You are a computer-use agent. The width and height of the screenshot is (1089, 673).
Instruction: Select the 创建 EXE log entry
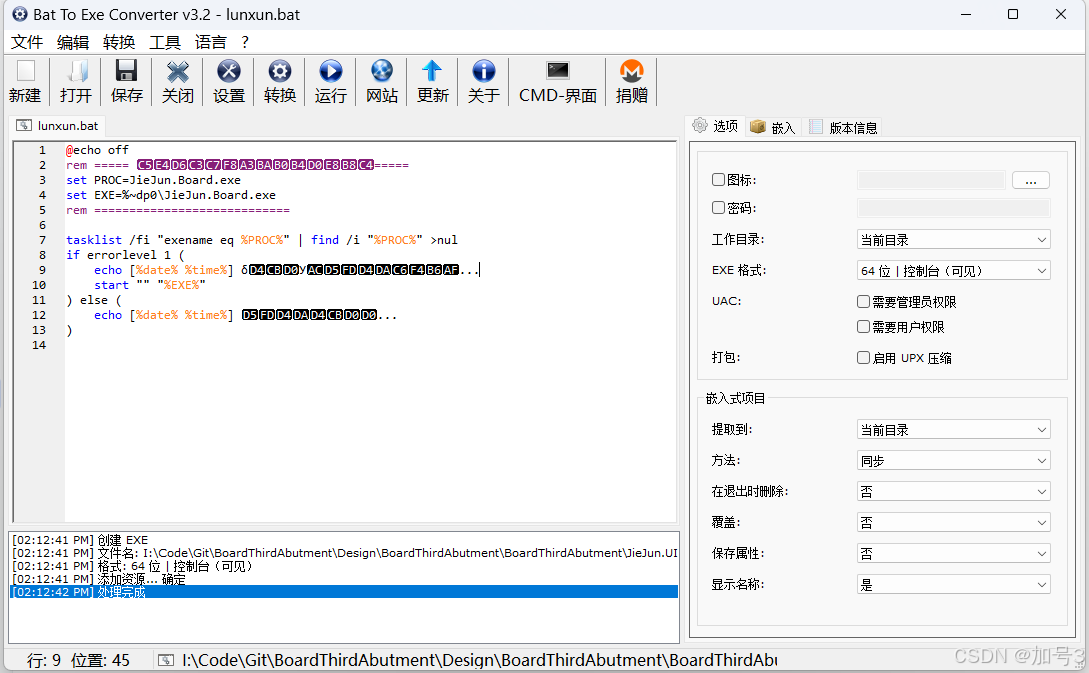coord(344,540)
